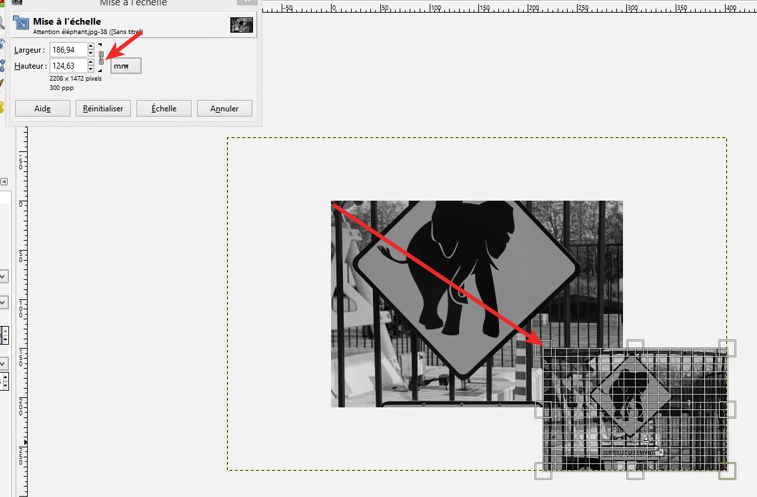Click the center pivot circle of scaled preview
The width and height of the screenshot is (757, 497).
(x=635, y=409)
